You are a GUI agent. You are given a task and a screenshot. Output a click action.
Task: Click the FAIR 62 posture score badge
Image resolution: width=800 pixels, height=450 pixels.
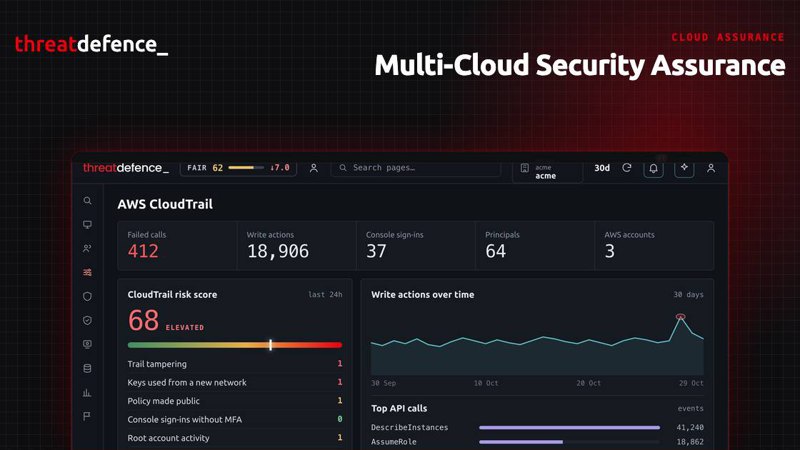[x=238, y=168]
